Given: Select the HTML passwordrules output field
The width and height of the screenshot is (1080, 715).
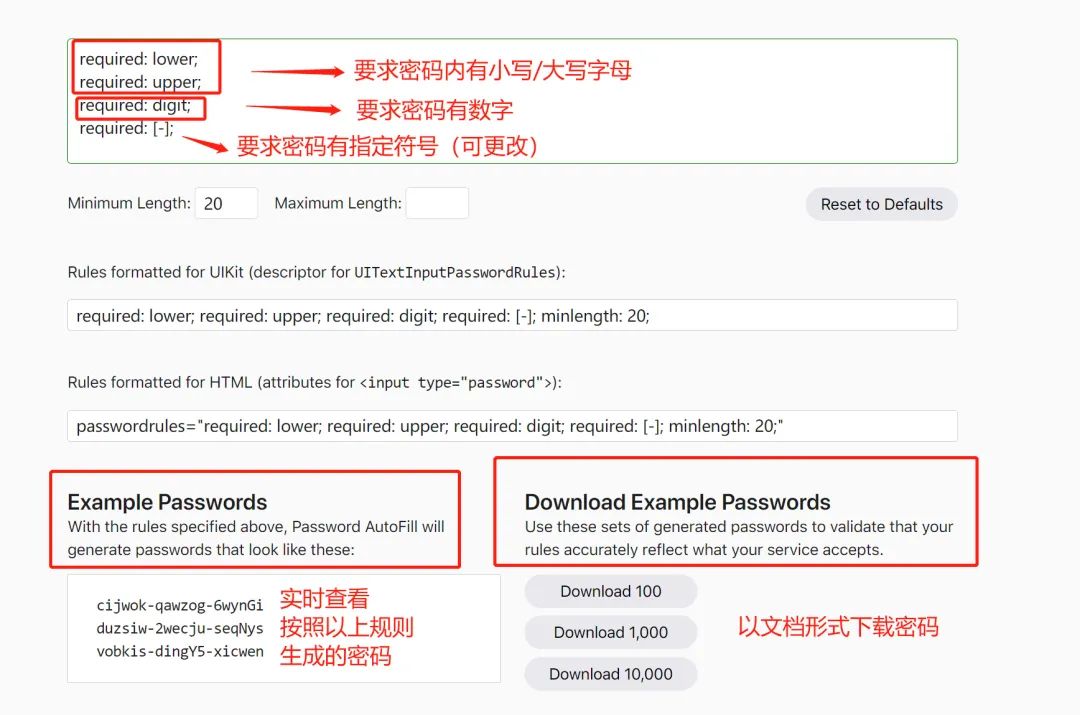Looking at the screenshot, I should tap(512, 426).
